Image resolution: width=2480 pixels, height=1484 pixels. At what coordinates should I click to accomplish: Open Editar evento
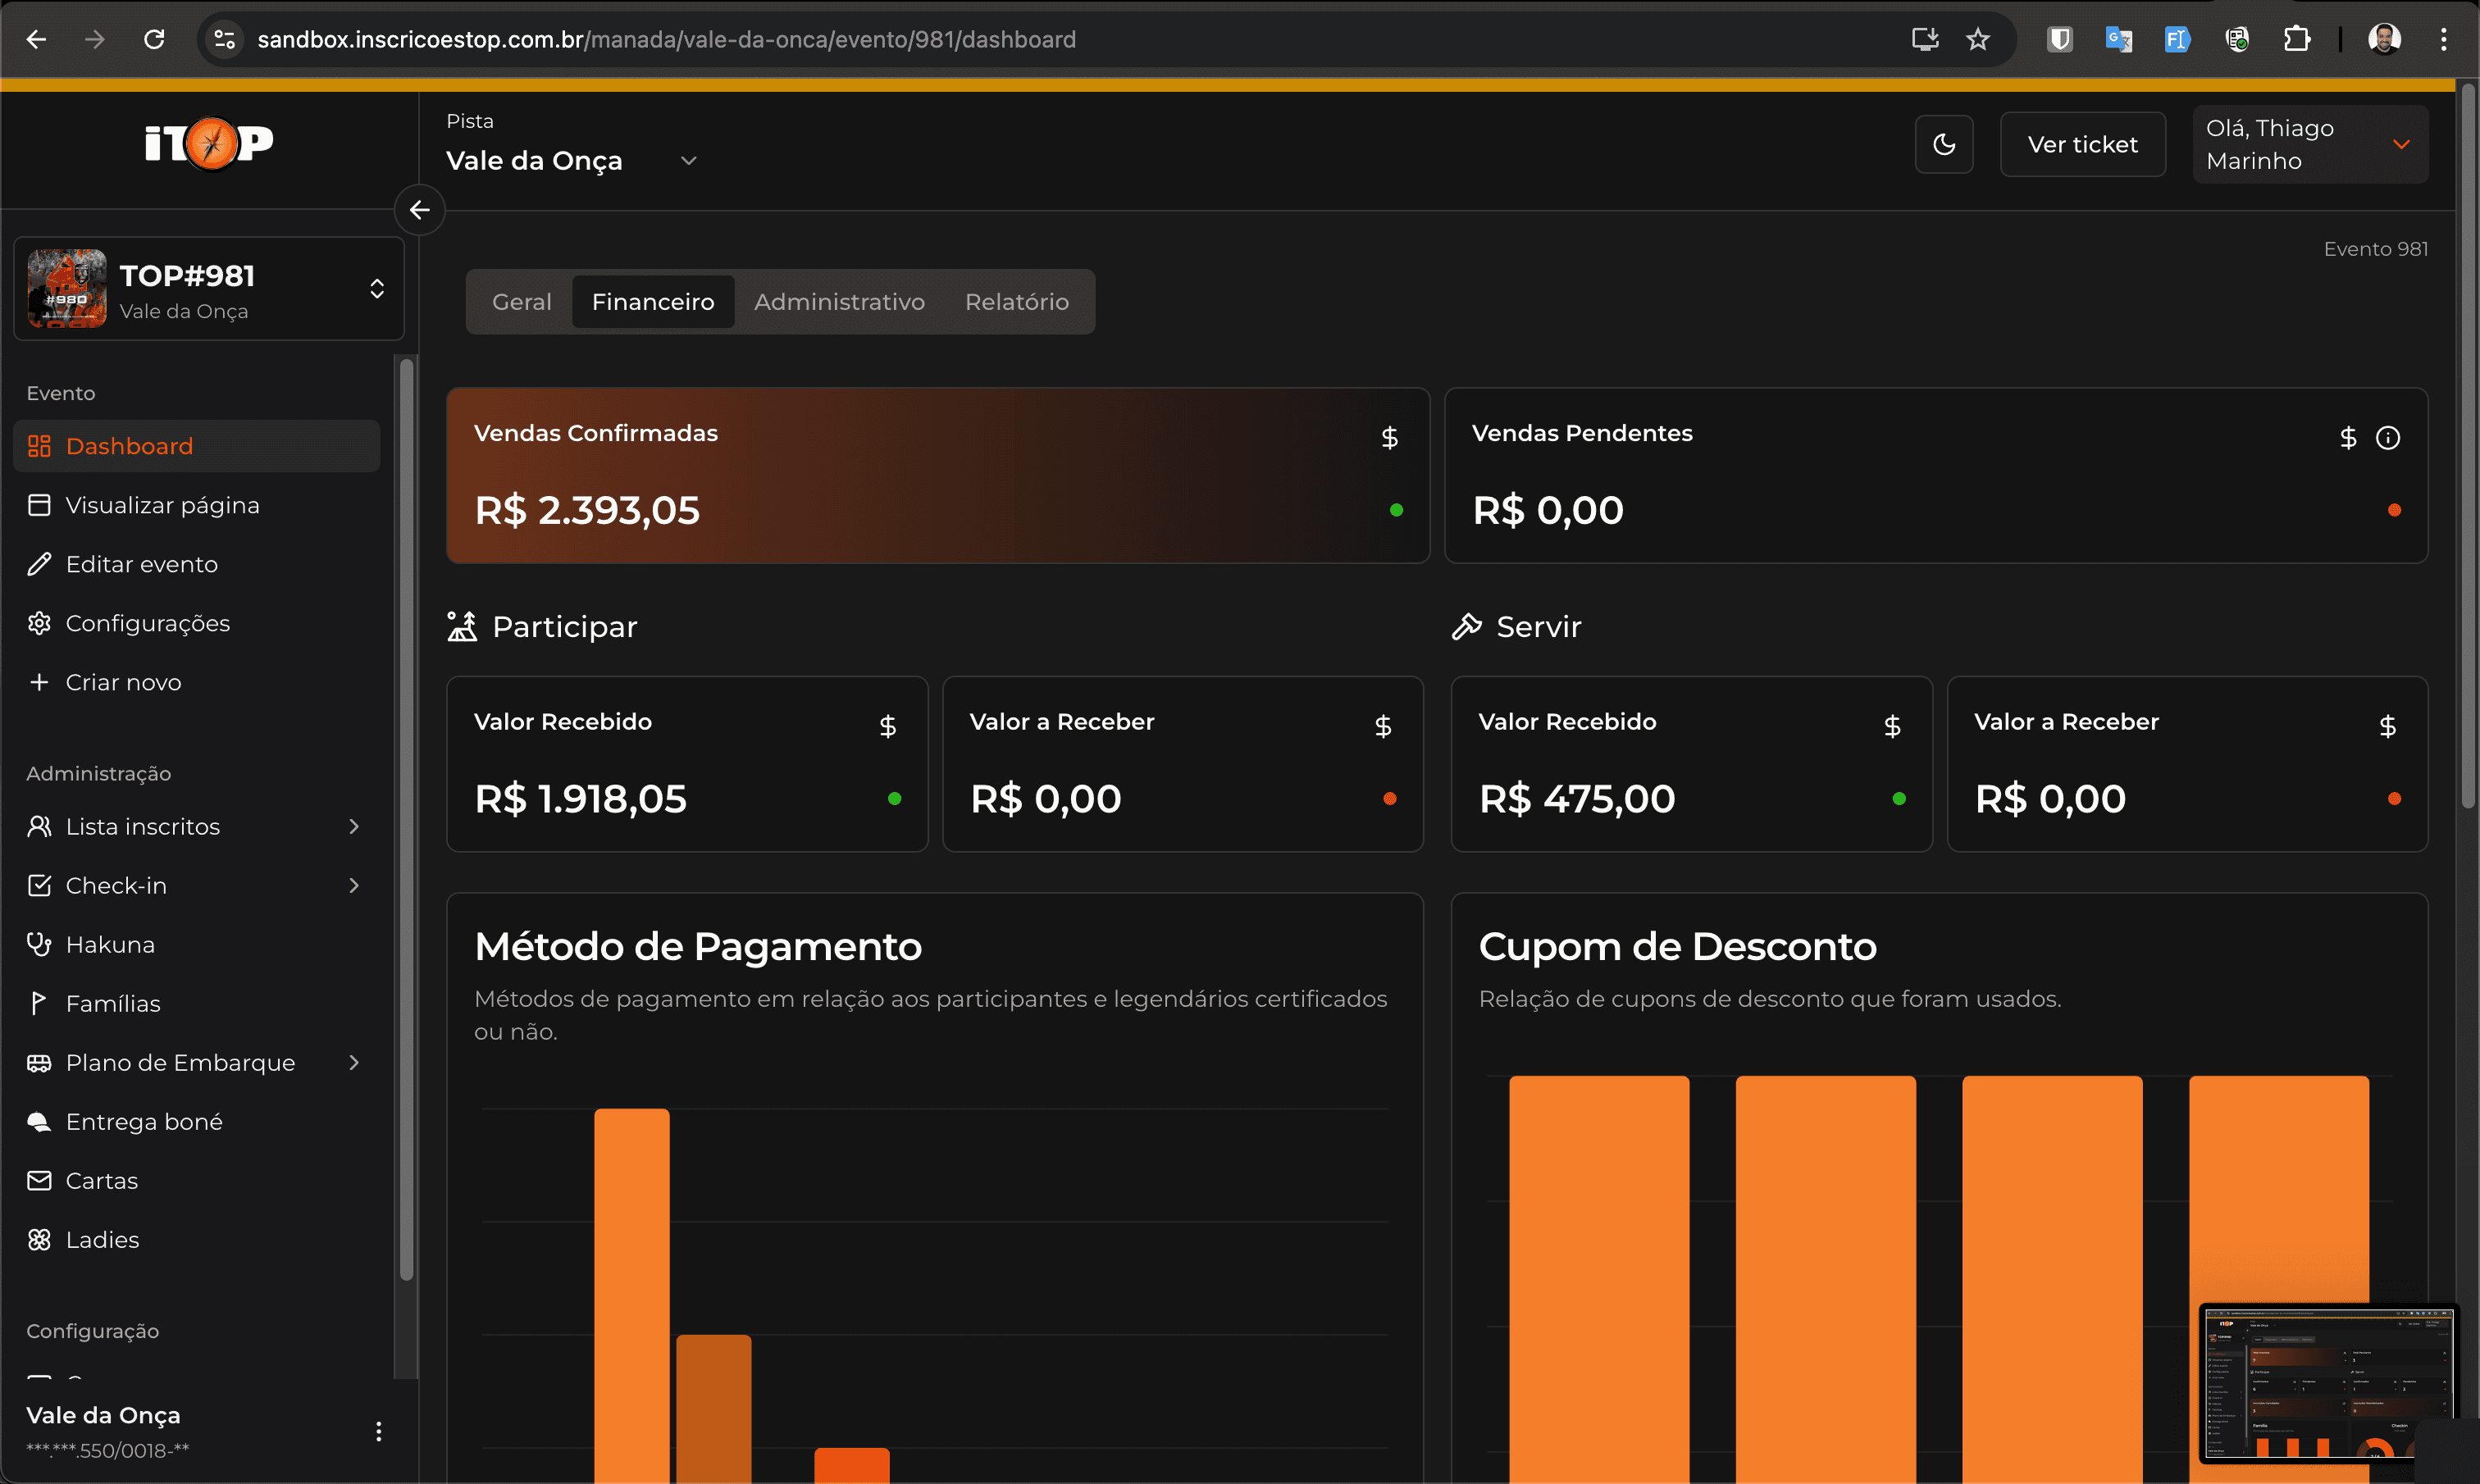click(197, 564)
